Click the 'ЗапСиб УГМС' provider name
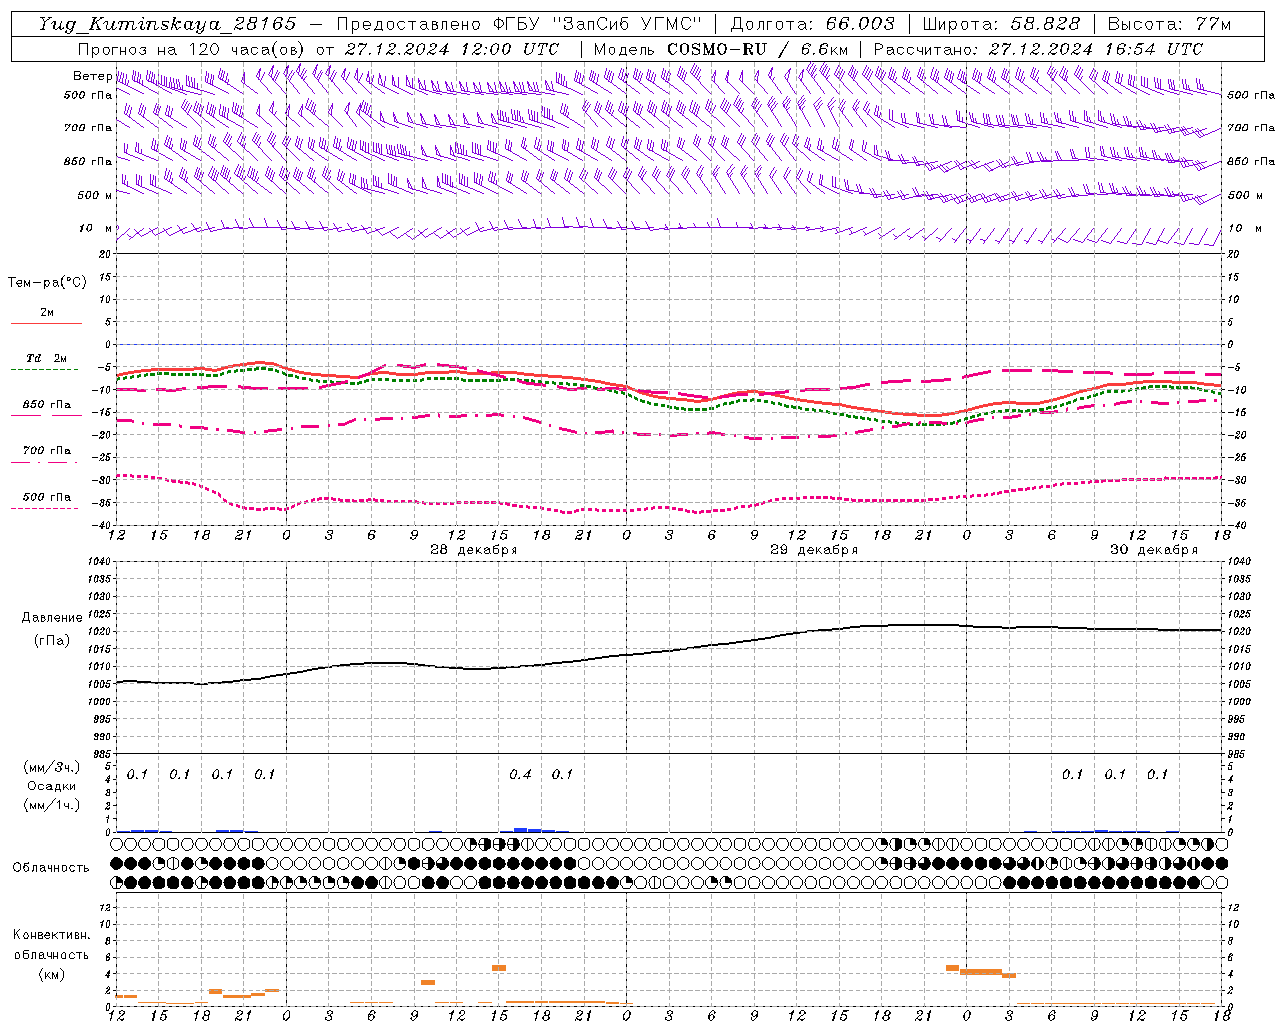The height and width of the screenshot is (1024, 1280). click(x=627, y=24)
